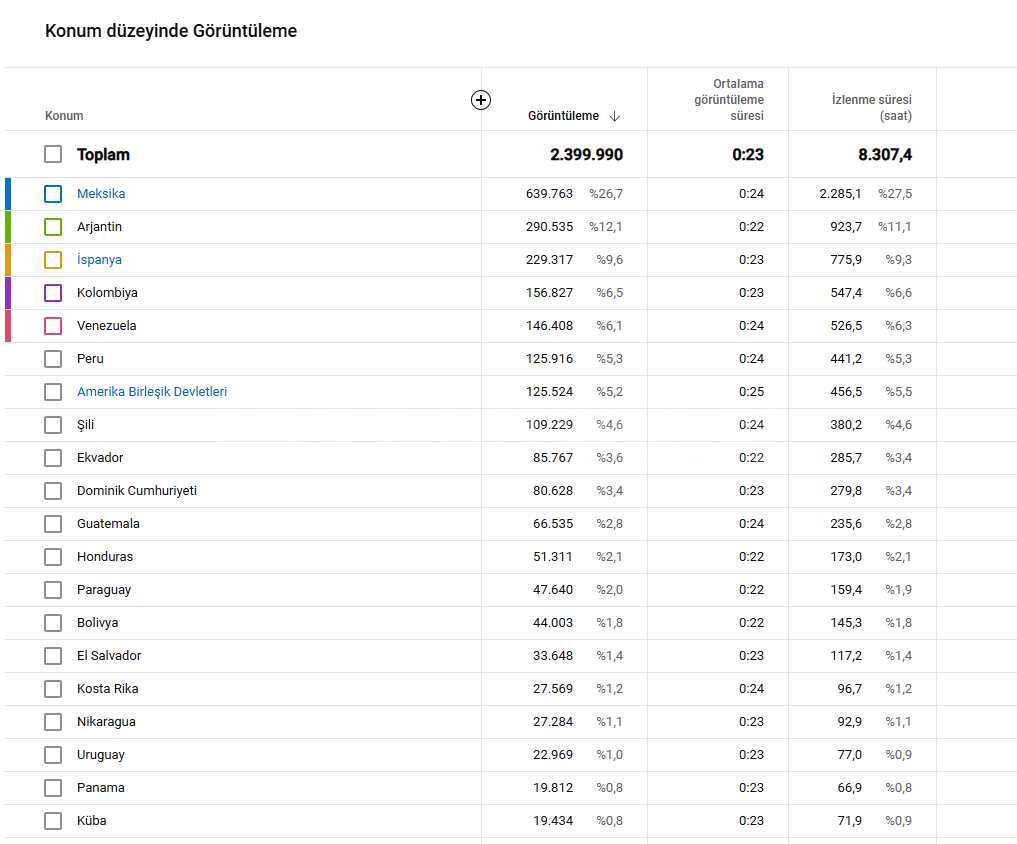1017x844 pixels.
Task: Click the sort arrow next to Görüntüleme
Action: (614, 116)
